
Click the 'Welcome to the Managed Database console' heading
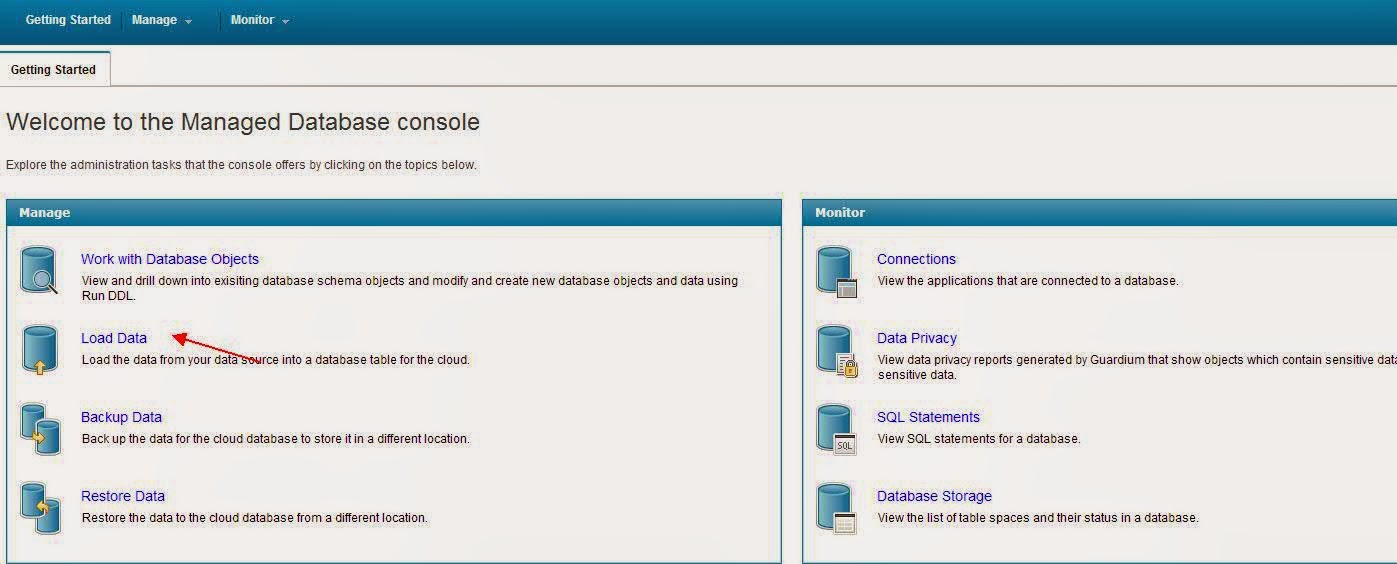pos(243,122)
